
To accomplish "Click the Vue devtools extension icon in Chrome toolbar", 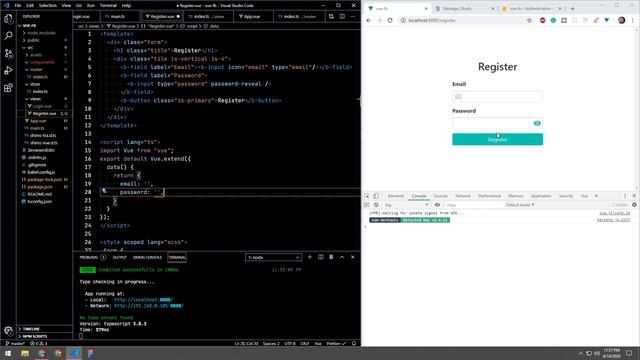I will (607, 20).
